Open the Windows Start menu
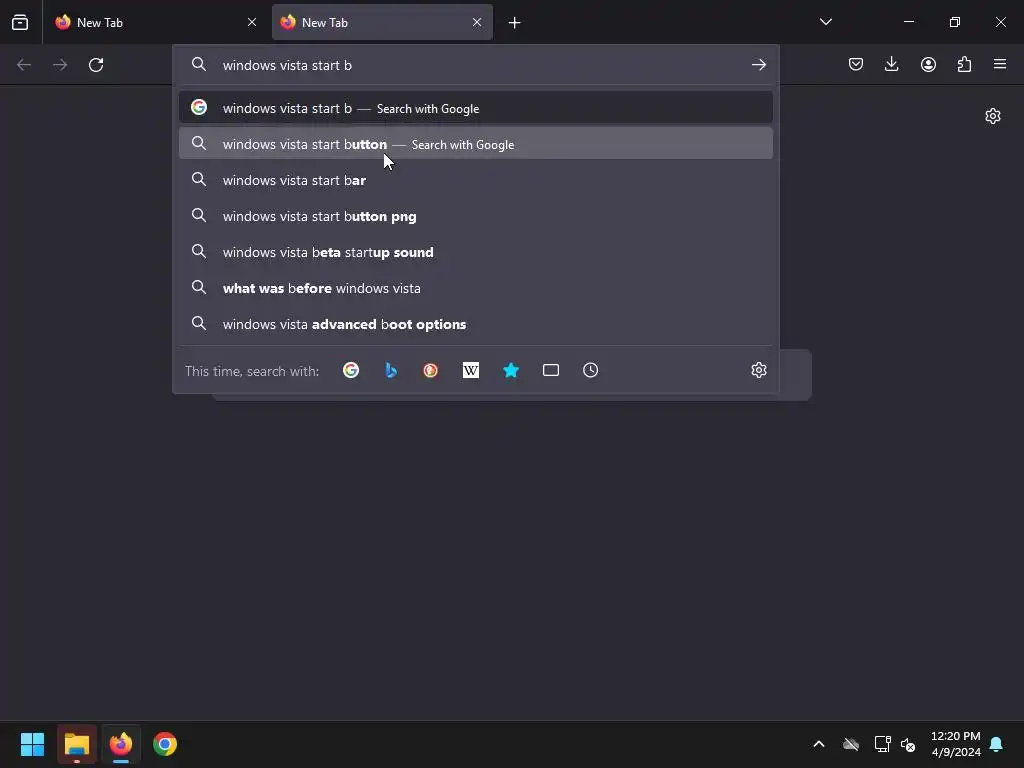This screenshot has width=1024, height=768. pyautogui.click(x=32, y=744)
